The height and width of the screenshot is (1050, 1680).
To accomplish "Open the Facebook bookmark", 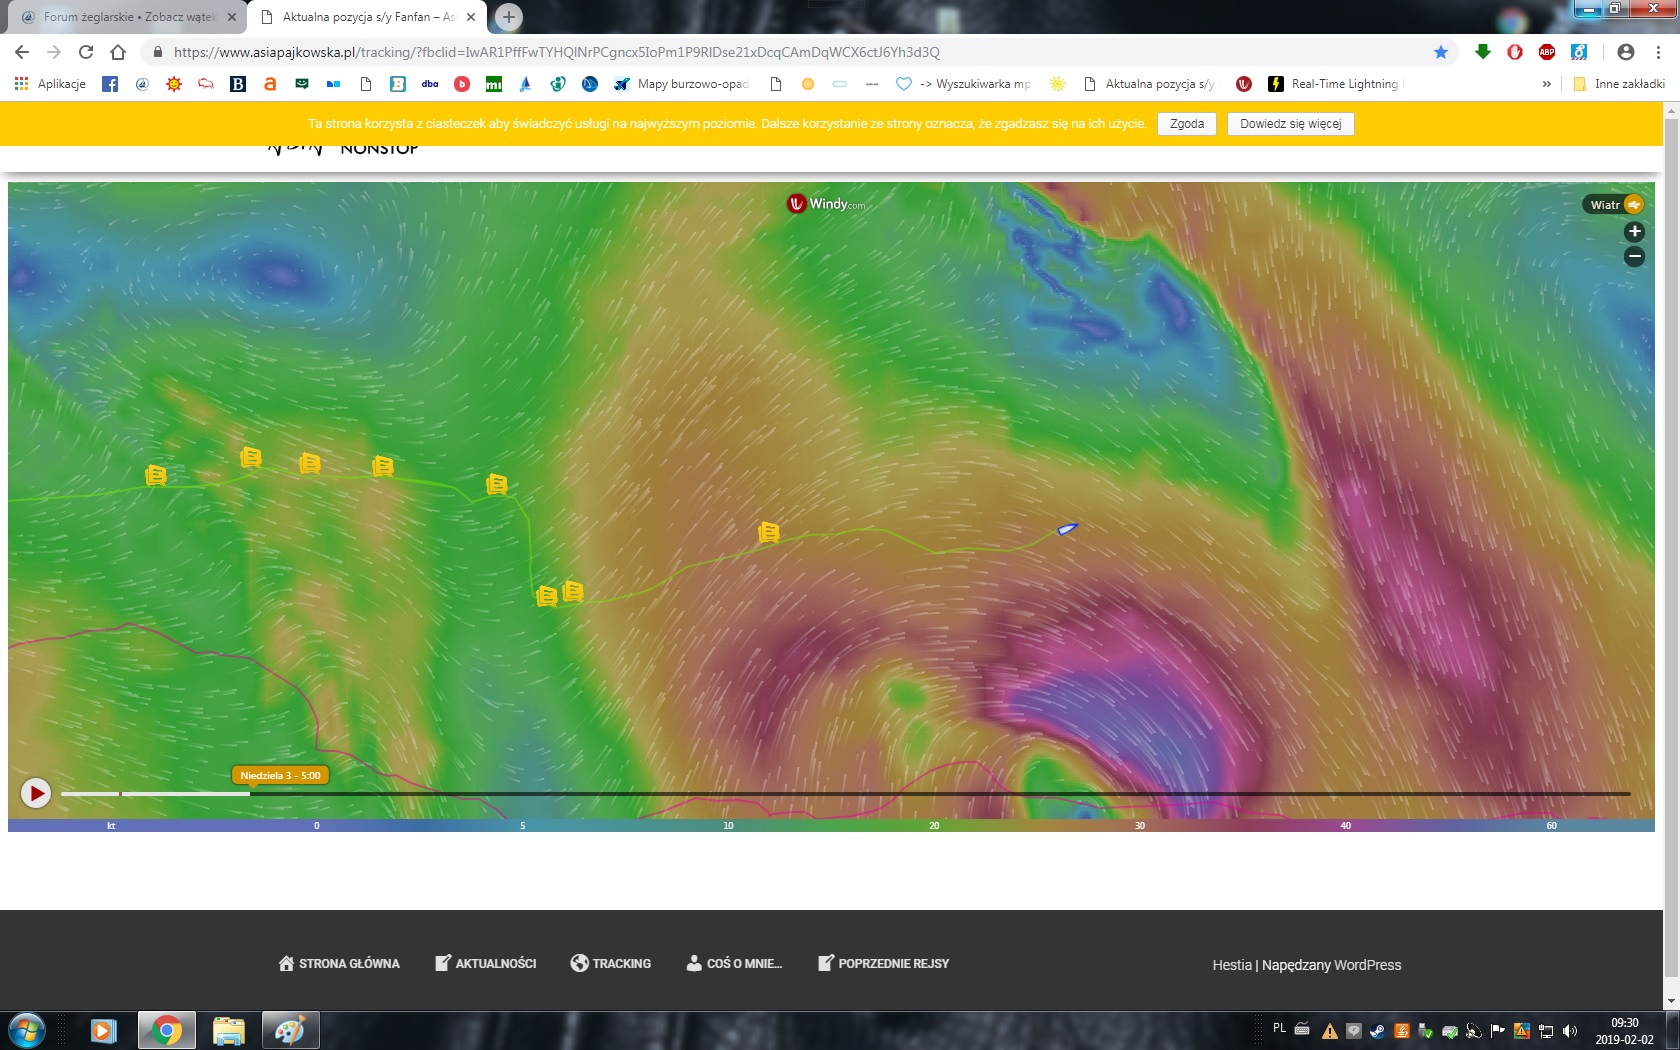I will pyautogui.click(x=110, y=84).
